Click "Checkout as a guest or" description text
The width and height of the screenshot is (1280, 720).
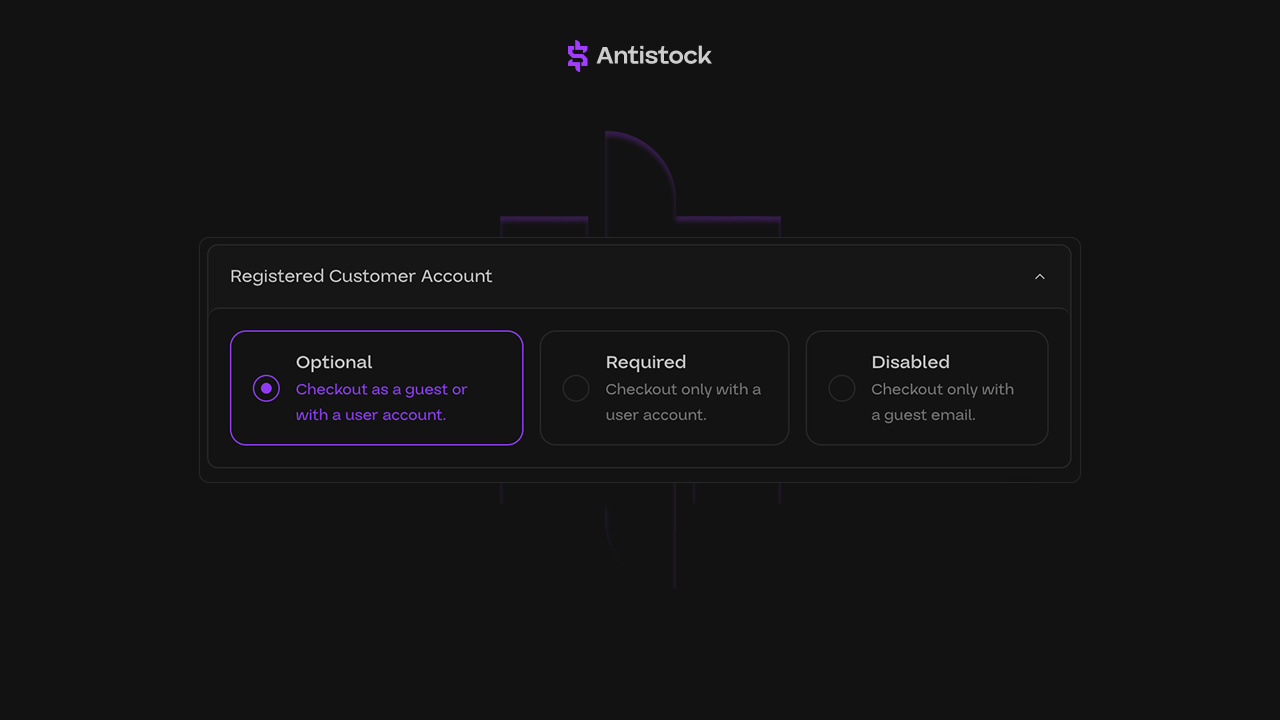coord(381,389)
